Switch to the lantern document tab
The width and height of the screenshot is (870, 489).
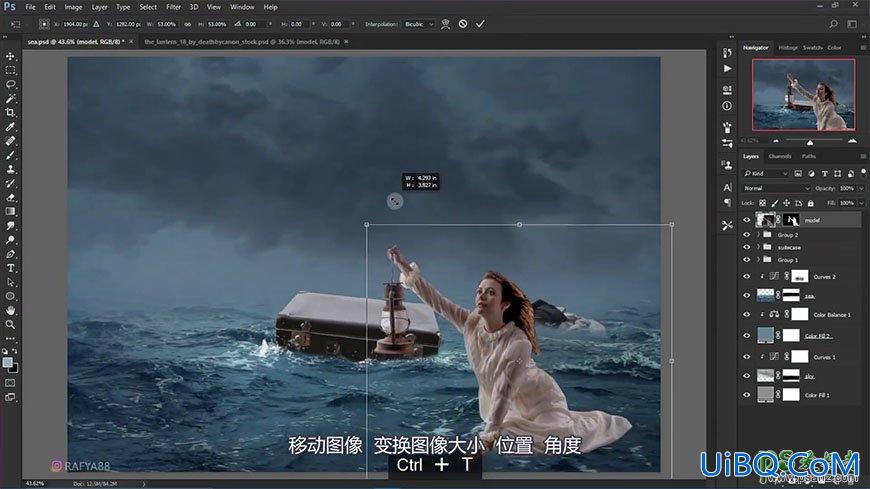click(x=242, y=42)
